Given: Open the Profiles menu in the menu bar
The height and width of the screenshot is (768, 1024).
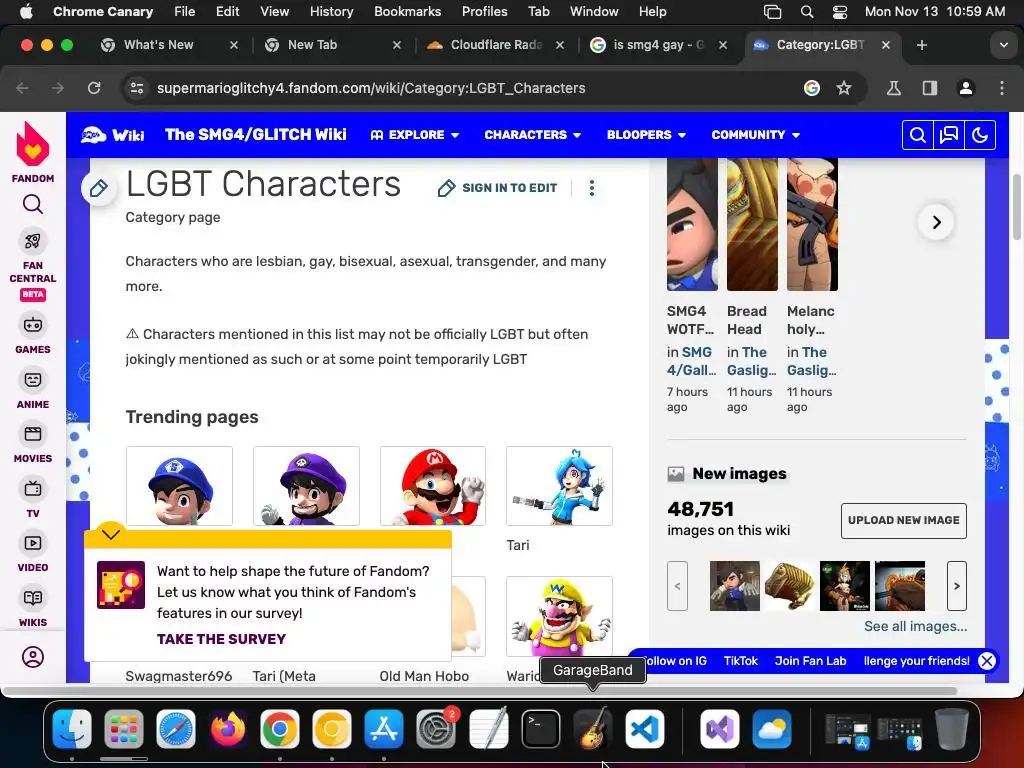Looking at the screenshot, I should [484, 11].
